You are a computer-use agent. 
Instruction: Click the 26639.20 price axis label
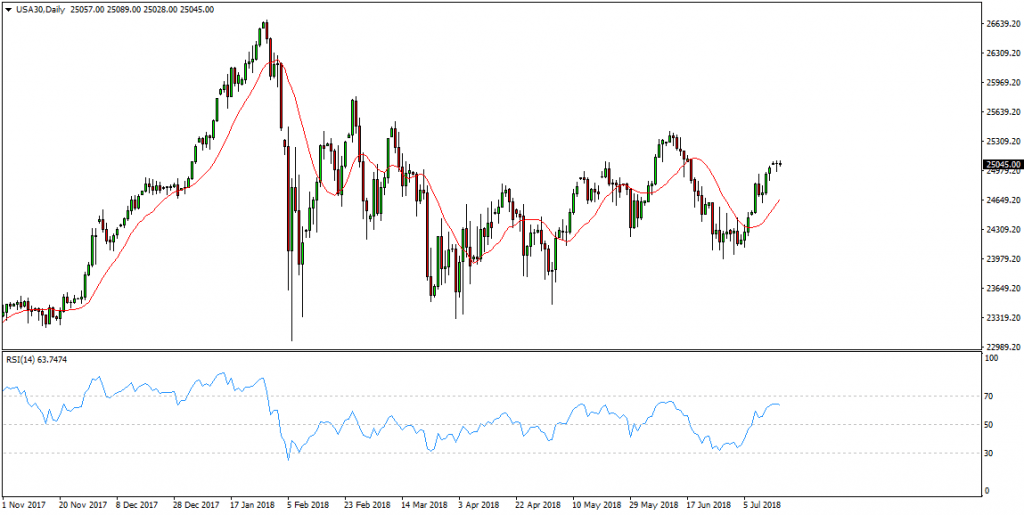pos(1002,23)
